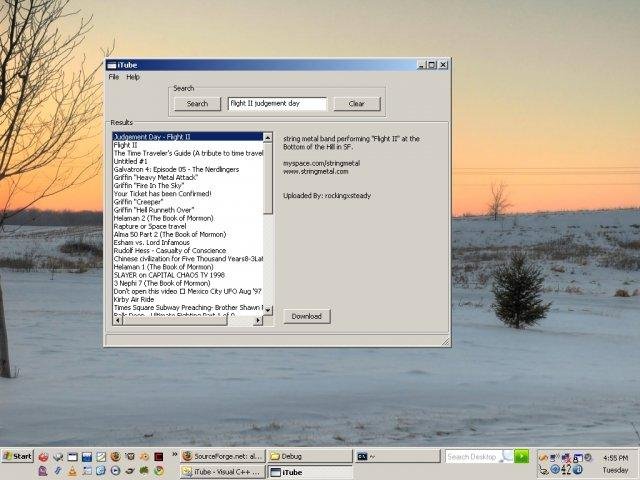
Task: Select result "Your Ticket has been Confirmed!"
Action: (188, 194)
